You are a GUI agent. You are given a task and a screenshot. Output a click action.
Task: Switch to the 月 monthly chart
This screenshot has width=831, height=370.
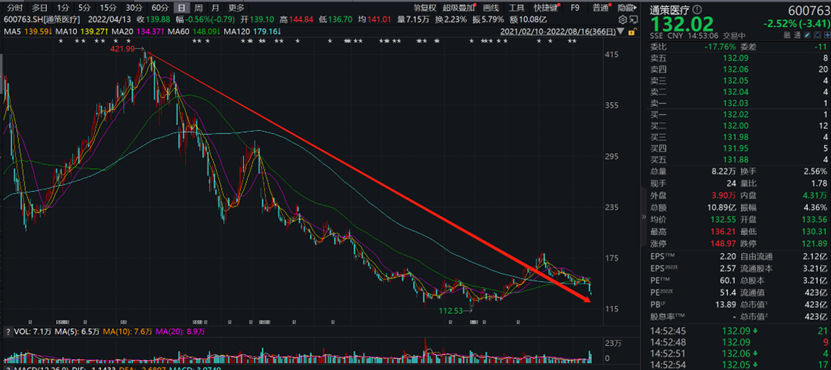214,7
